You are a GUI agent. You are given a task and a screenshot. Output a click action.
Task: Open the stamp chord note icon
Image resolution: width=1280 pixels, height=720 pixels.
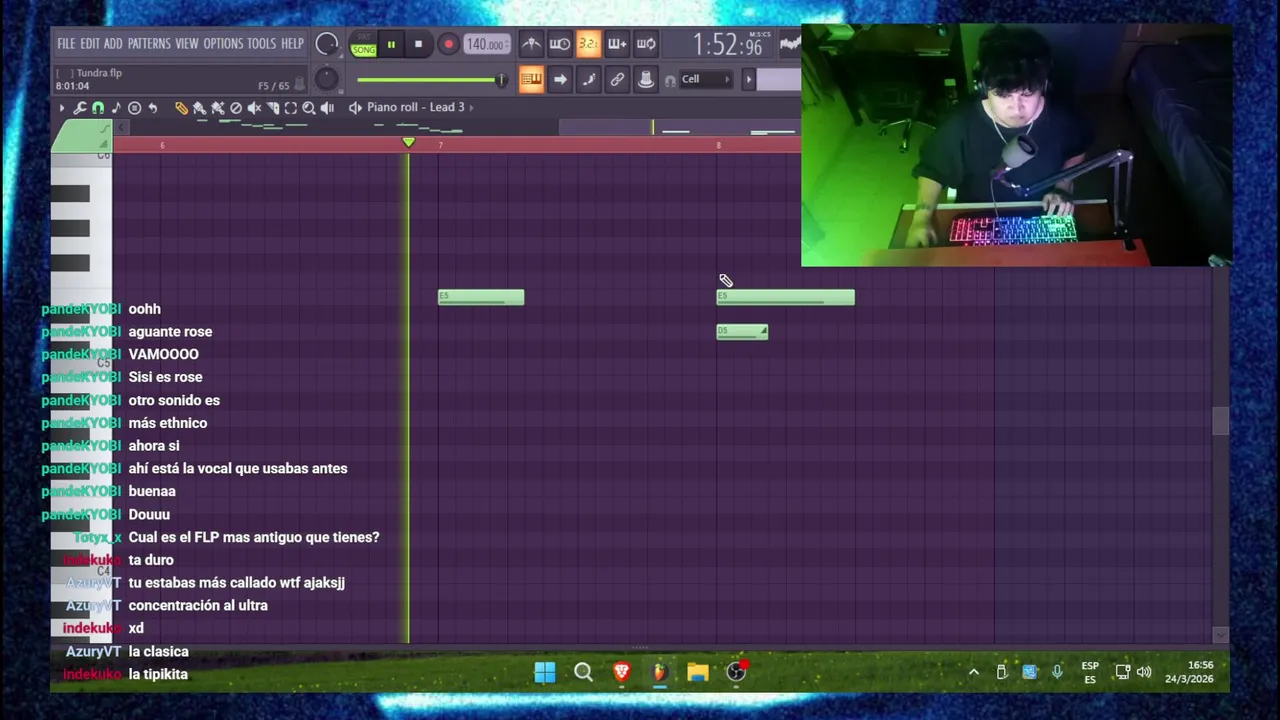pos(117,107)
